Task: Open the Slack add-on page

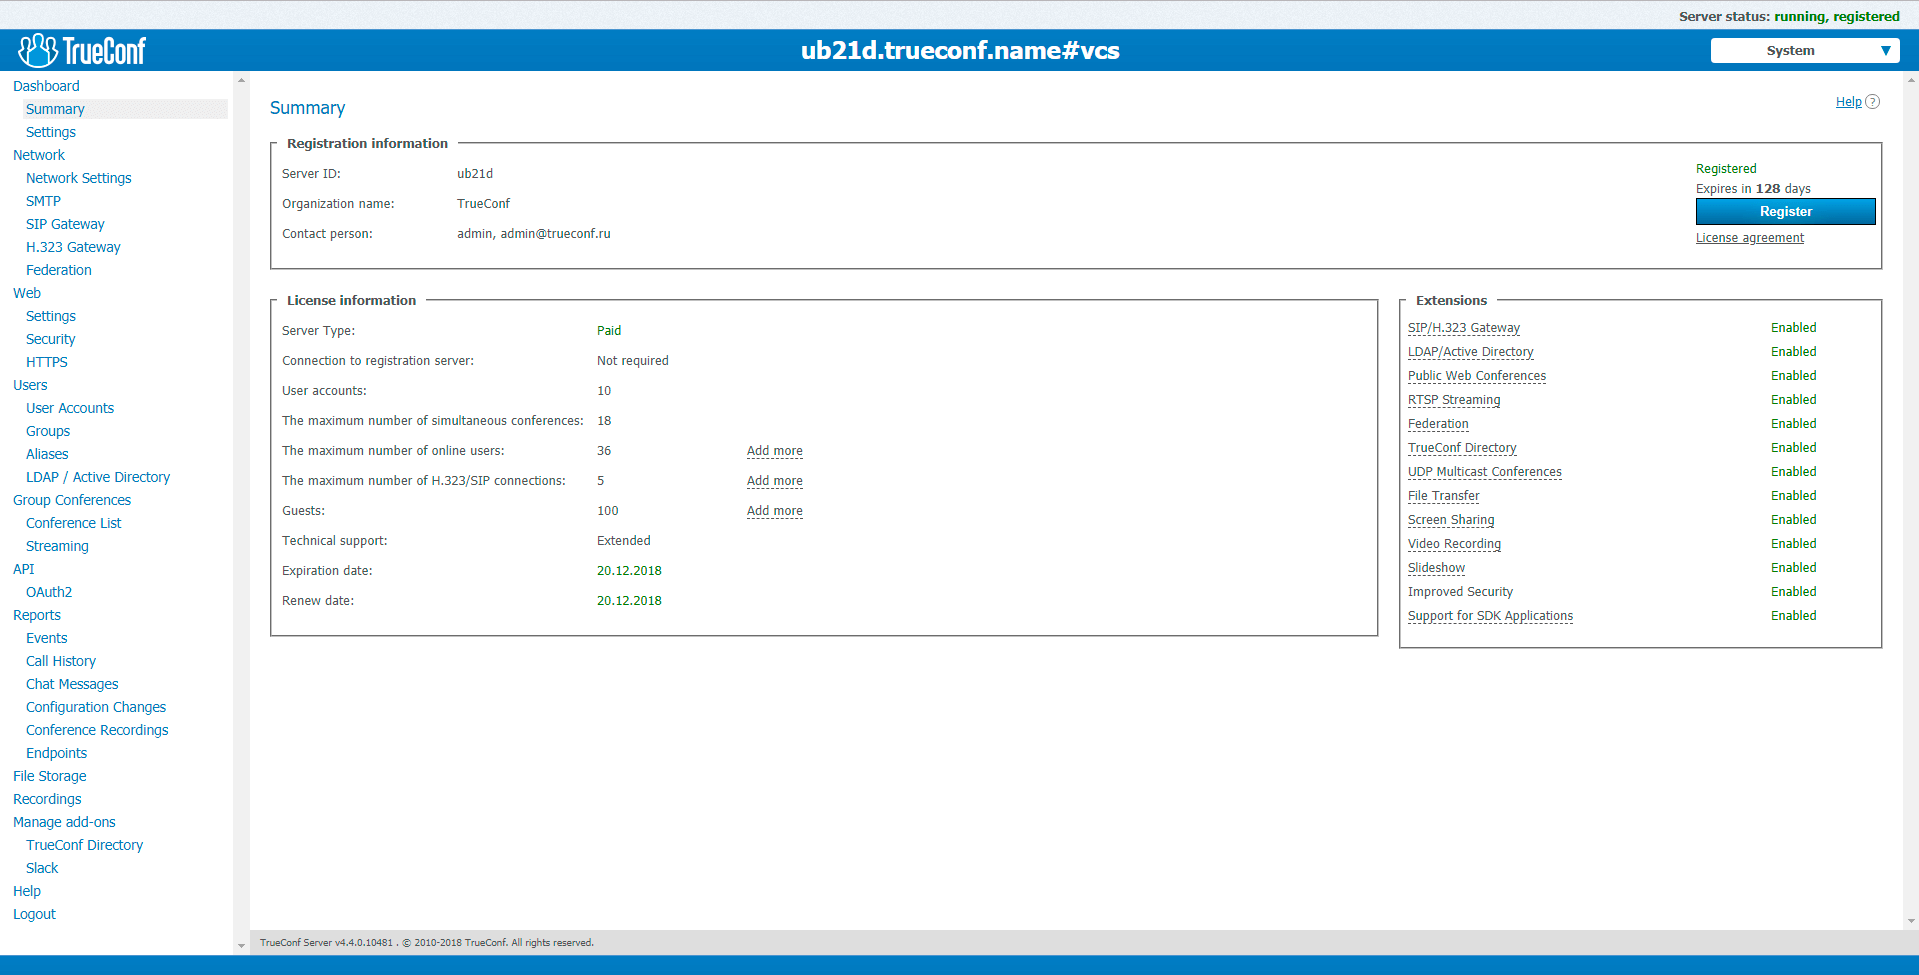Action: [42, 867]
